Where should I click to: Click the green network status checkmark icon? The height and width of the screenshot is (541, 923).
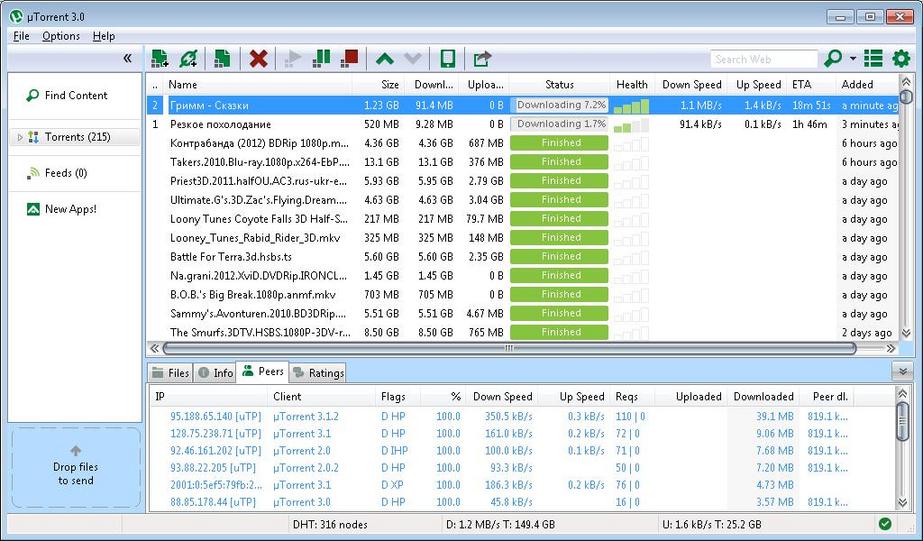pyautogui.click(x=885, y=523)
